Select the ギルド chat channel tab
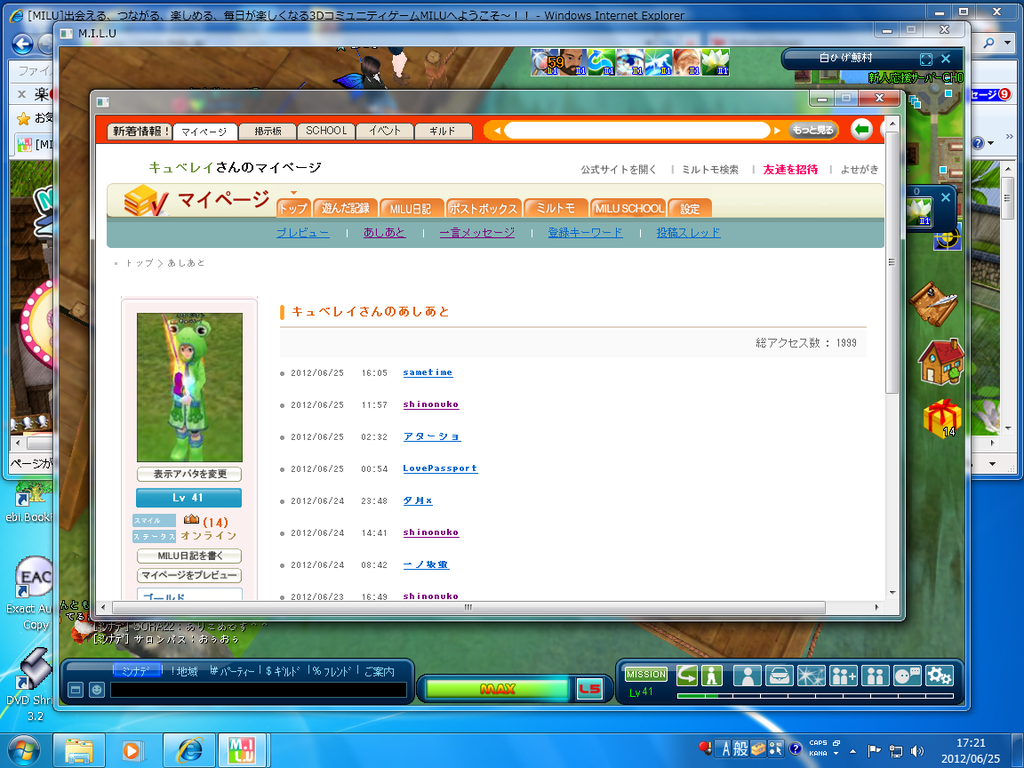Screen dimensions: 1024x768 283,671
